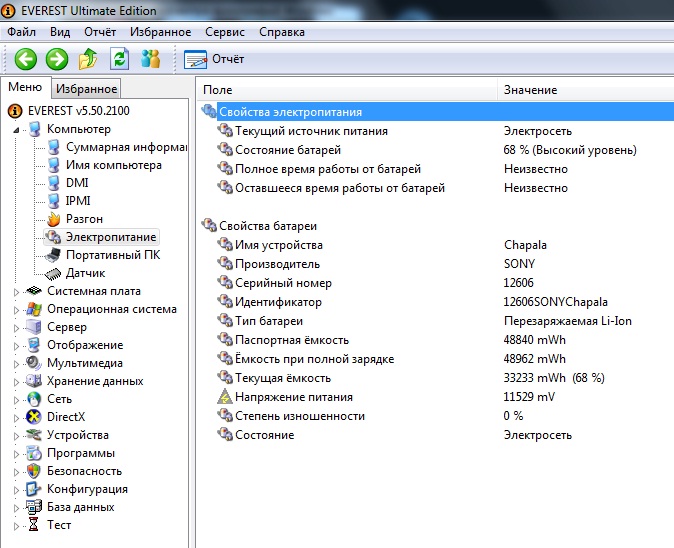Expand the Сервер node

tap(16, 328)
